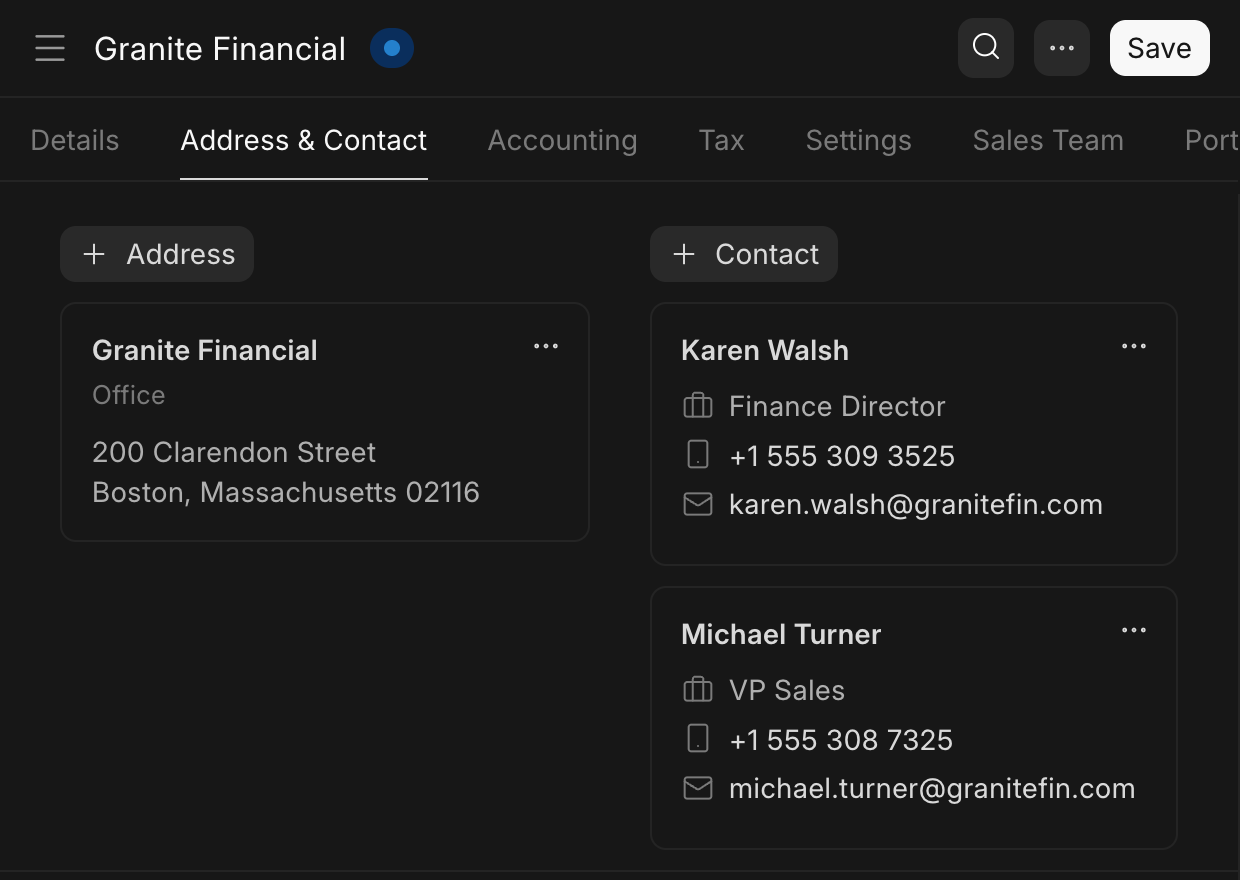The width and height of the screenshot is (1240, 880).
Task: Click michael.turner@granitefin.com email
Action: [932, 789]
